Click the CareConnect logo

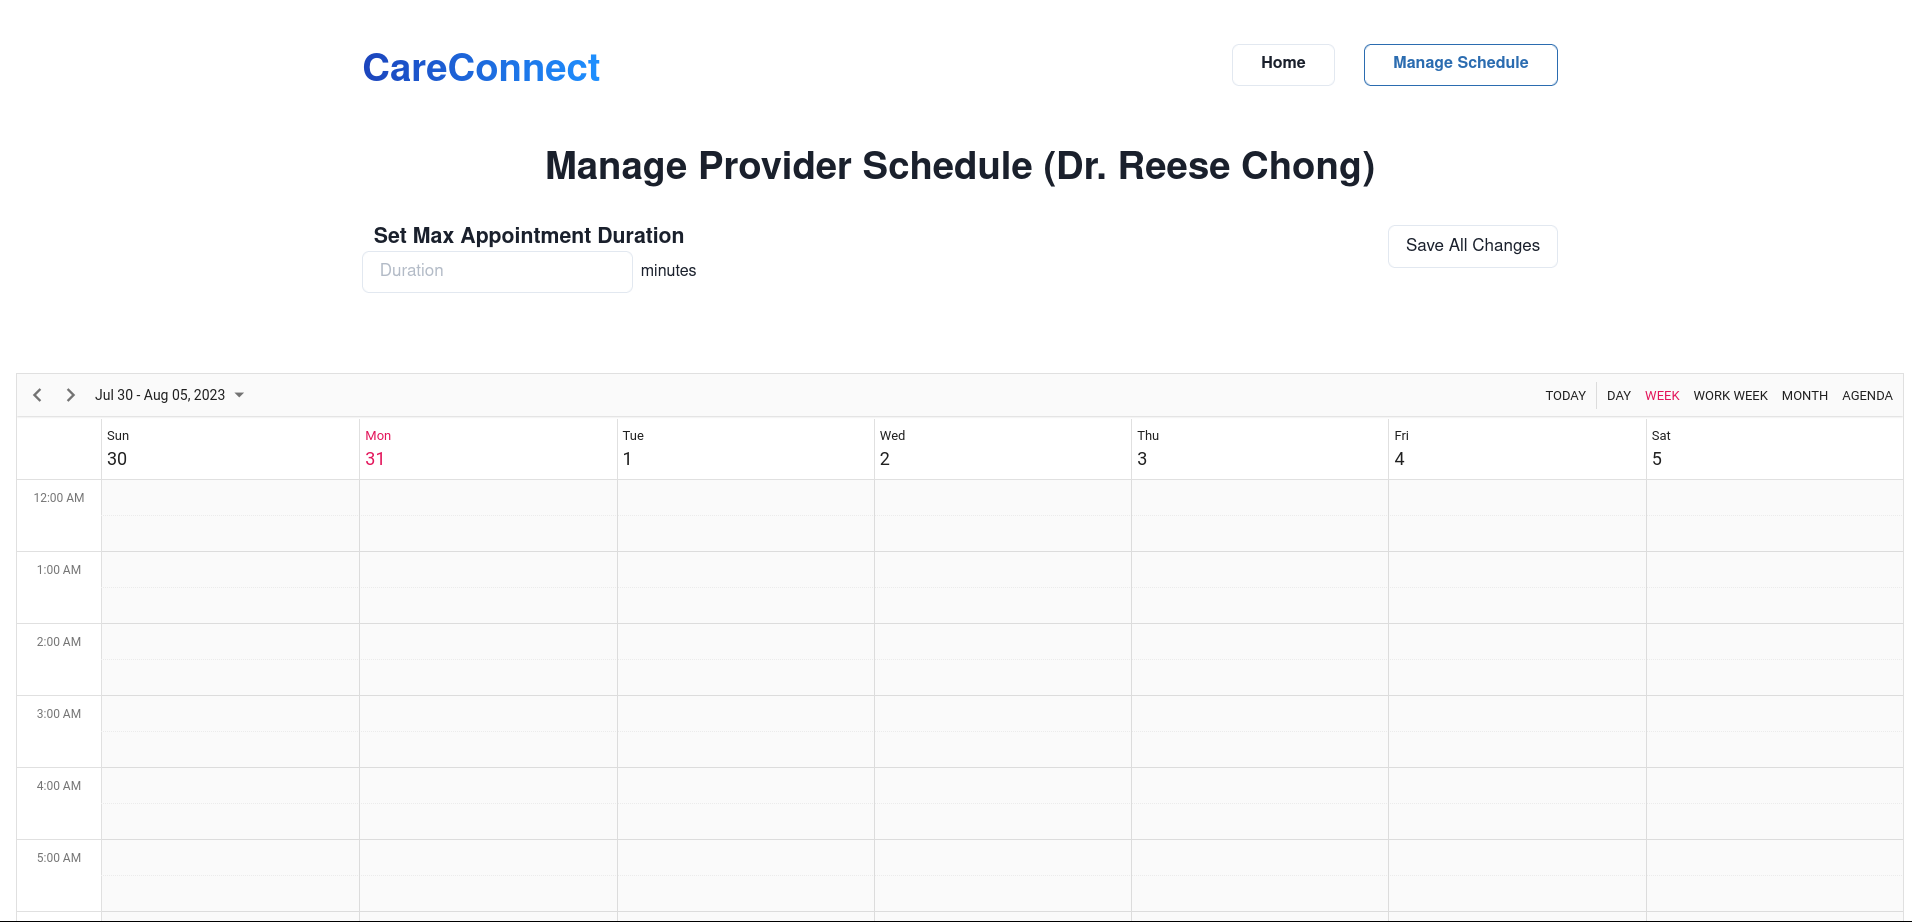tap(481, 68)
